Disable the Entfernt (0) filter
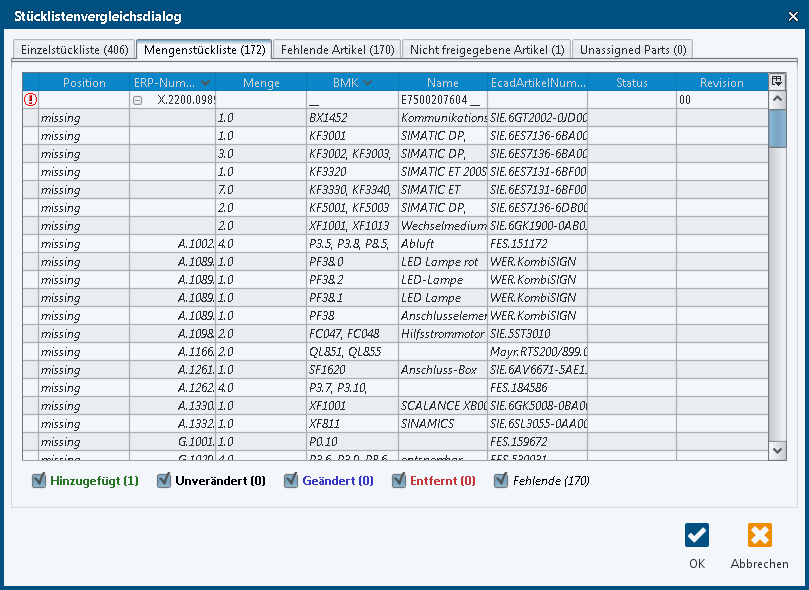Image resolution: width=809 pixels, height=590 pixels. [400, 481]
